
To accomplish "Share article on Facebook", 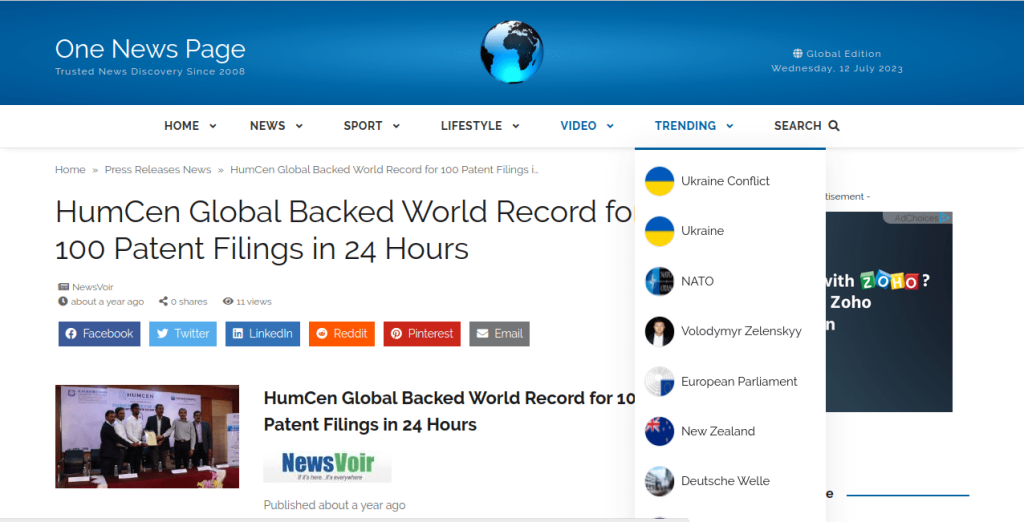I will pyautogui.click(x=99, y=334).
